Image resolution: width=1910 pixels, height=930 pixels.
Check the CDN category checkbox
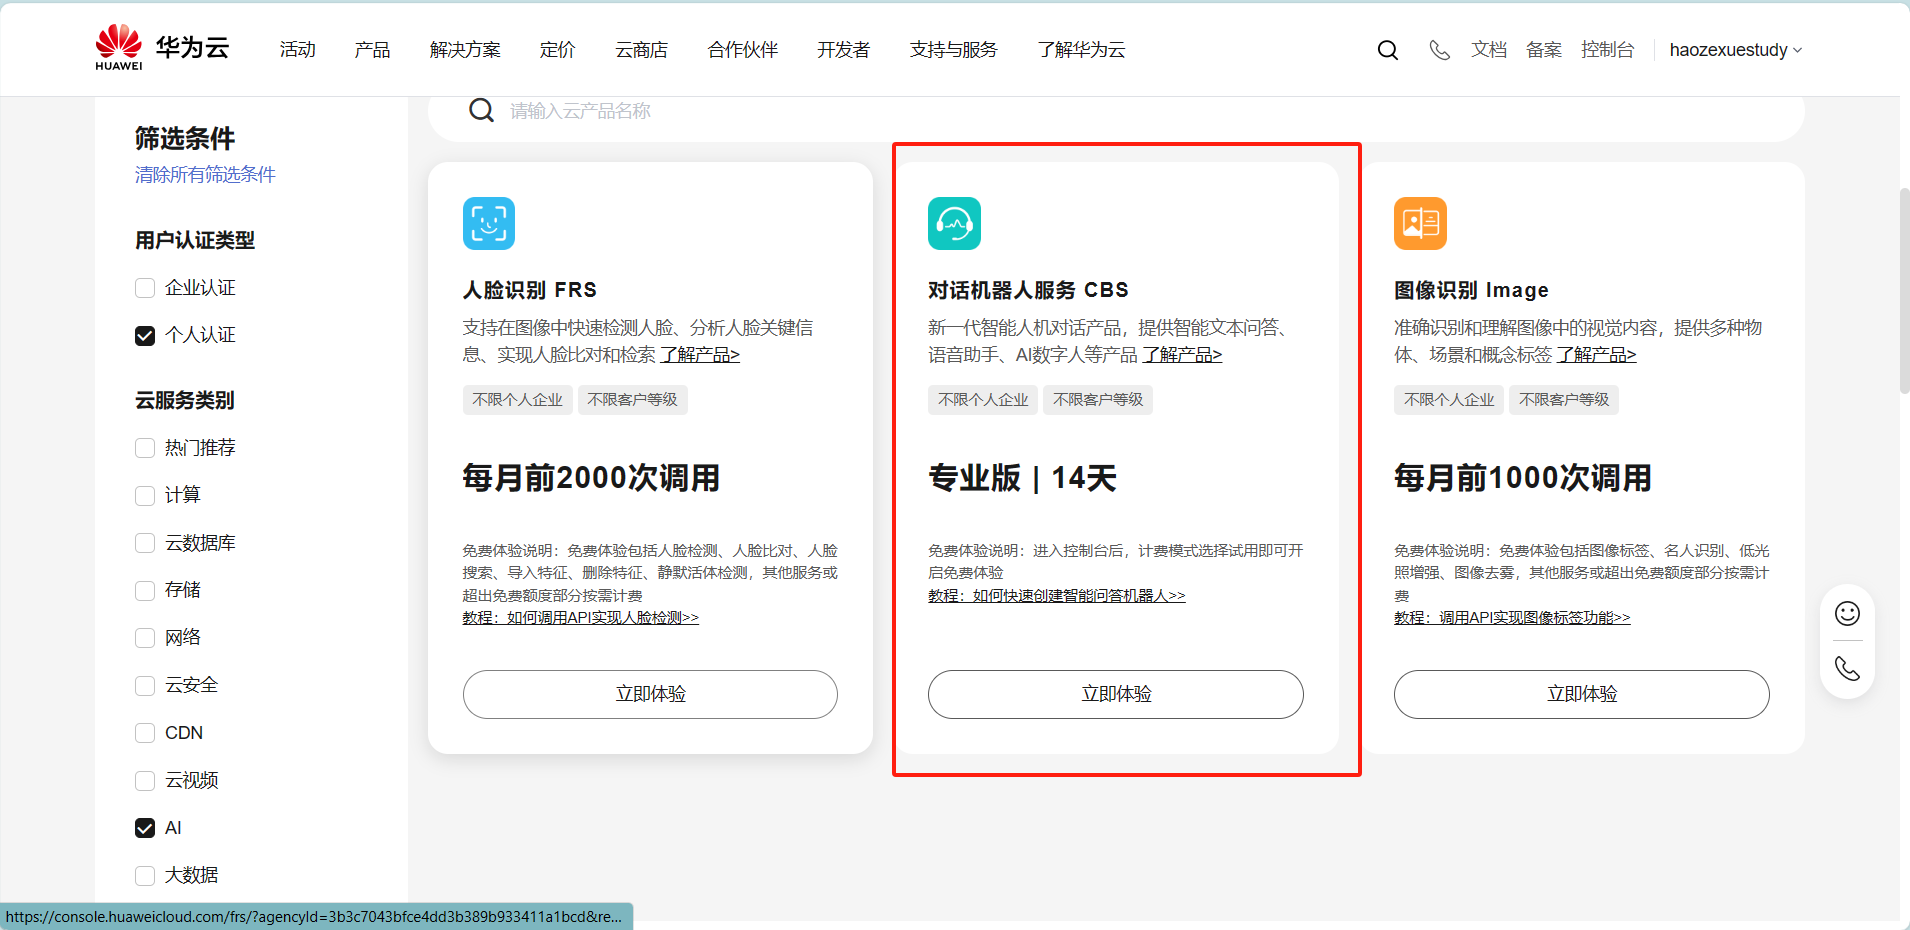145,733
